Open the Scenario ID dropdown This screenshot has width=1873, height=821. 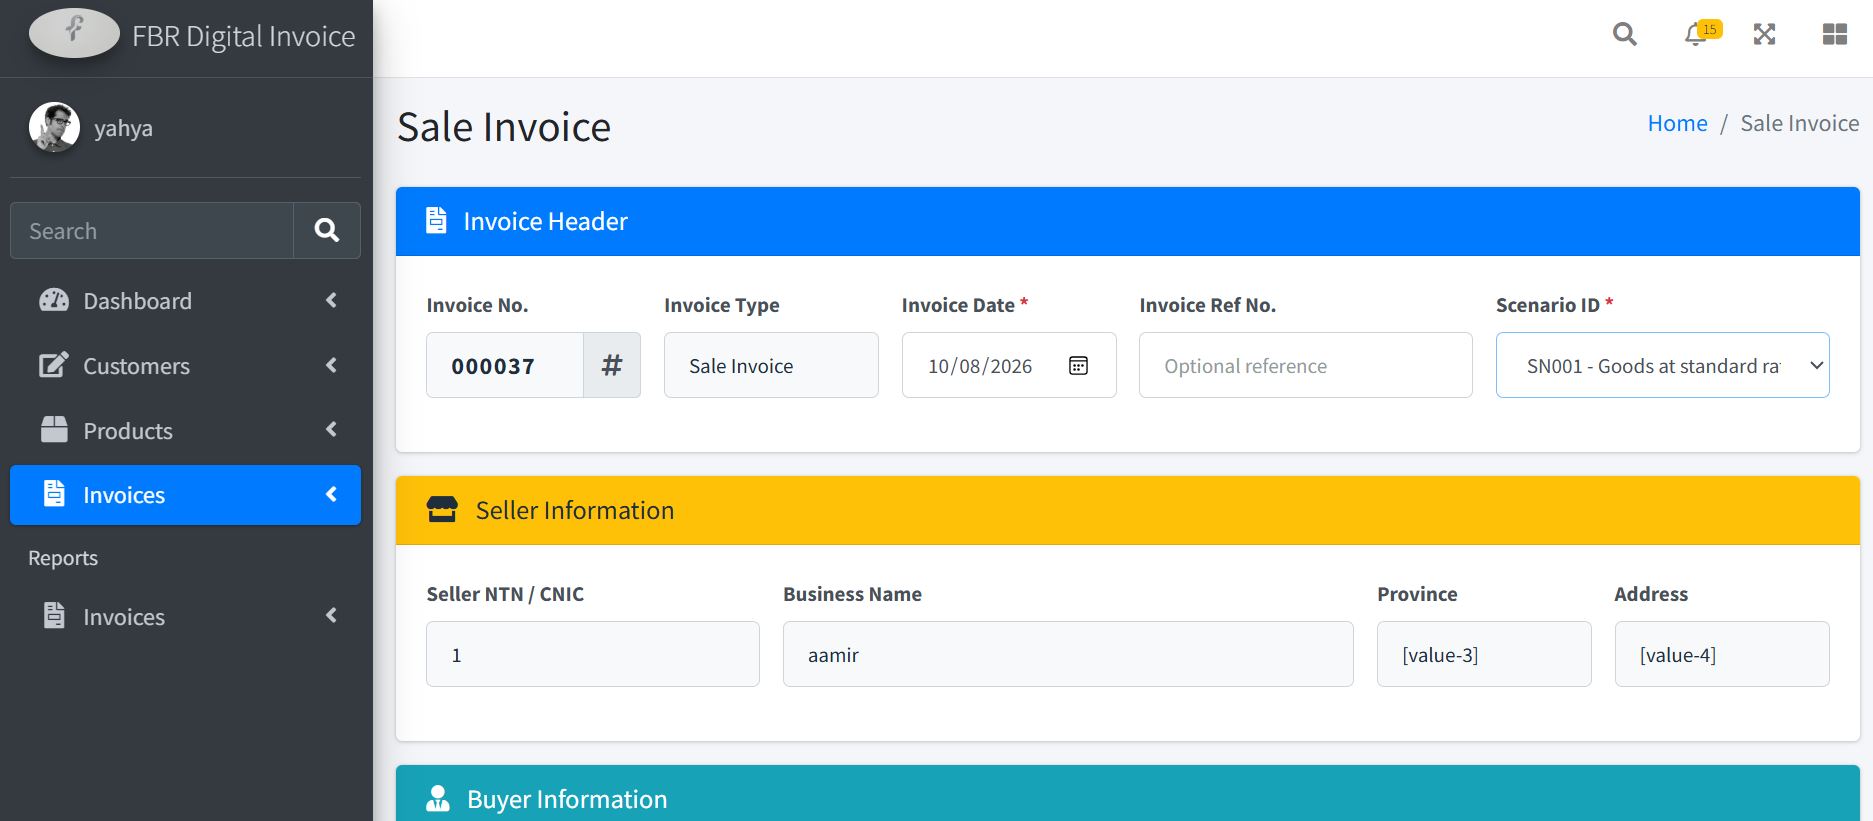1662,365
